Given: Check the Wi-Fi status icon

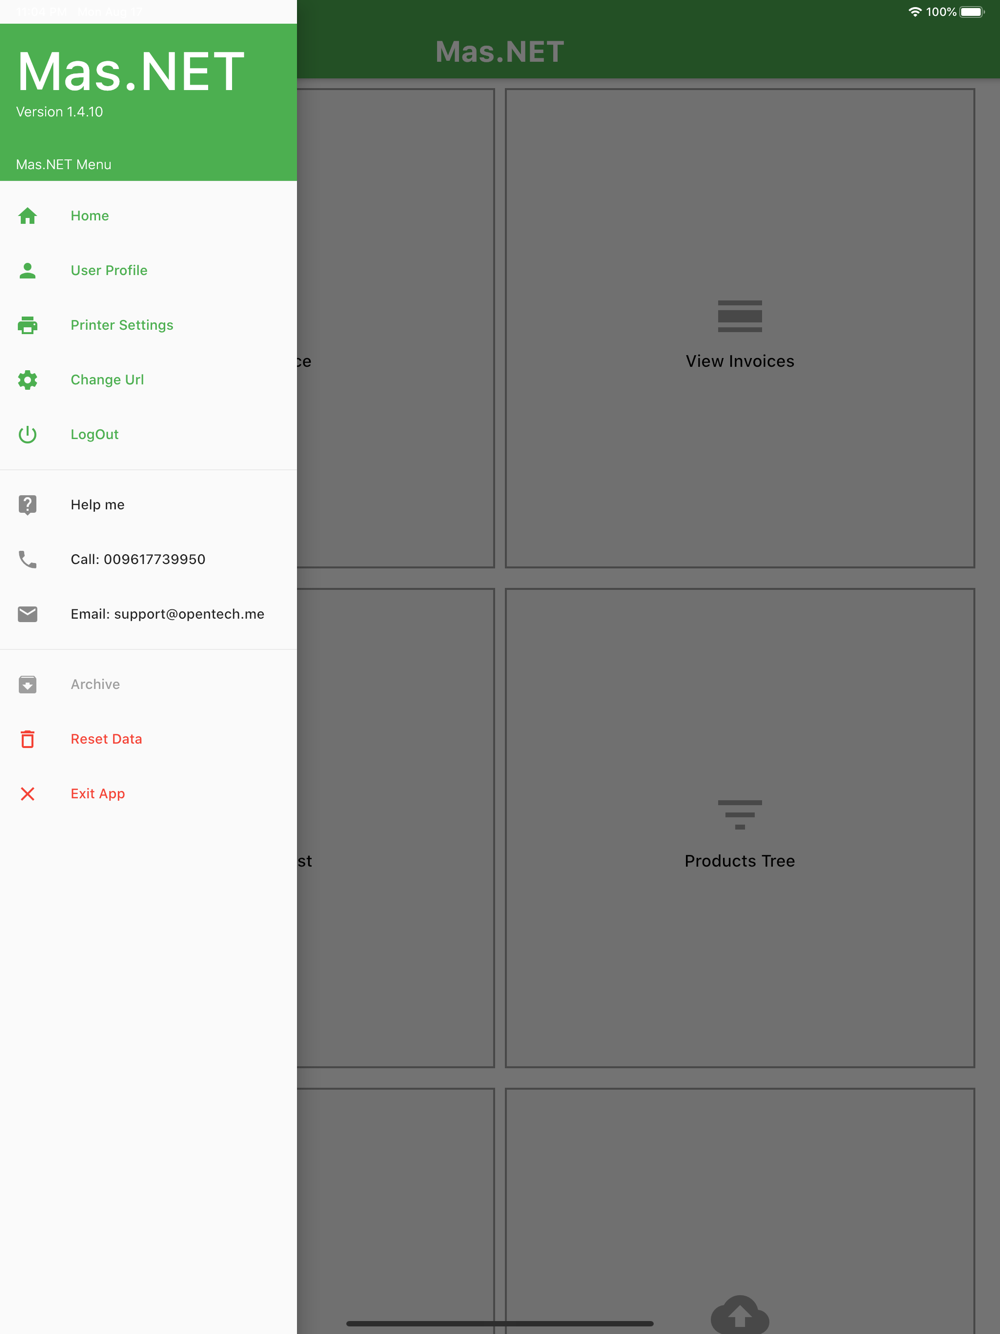Looking at the screenshot, I should 914,12.
